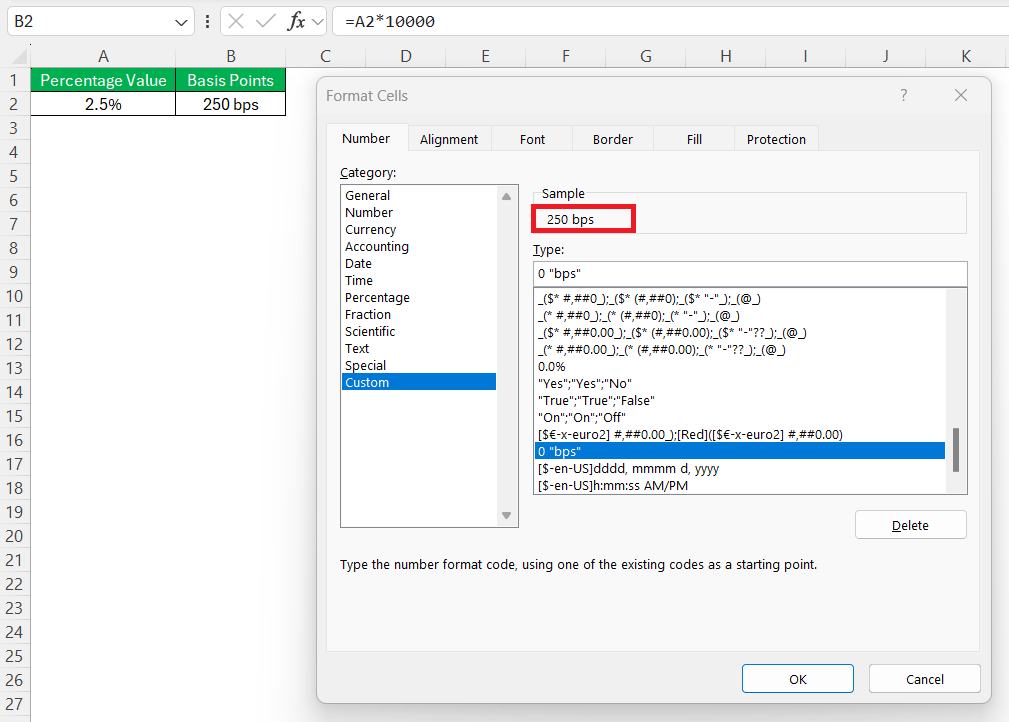
Task: Choose the _($* #,##0_) accounting format code
Action: (x=740, y=299)
